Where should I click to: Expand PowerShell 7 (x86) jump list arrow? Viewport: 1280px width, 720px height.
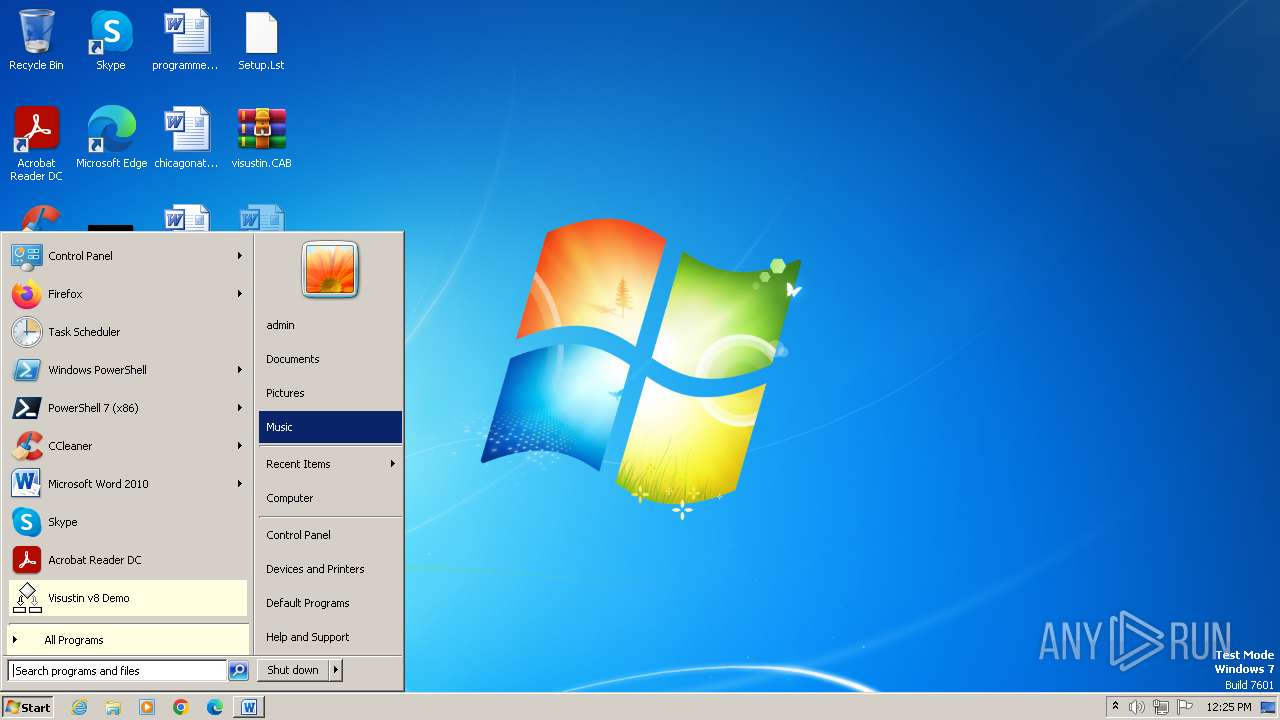[240, 408]
